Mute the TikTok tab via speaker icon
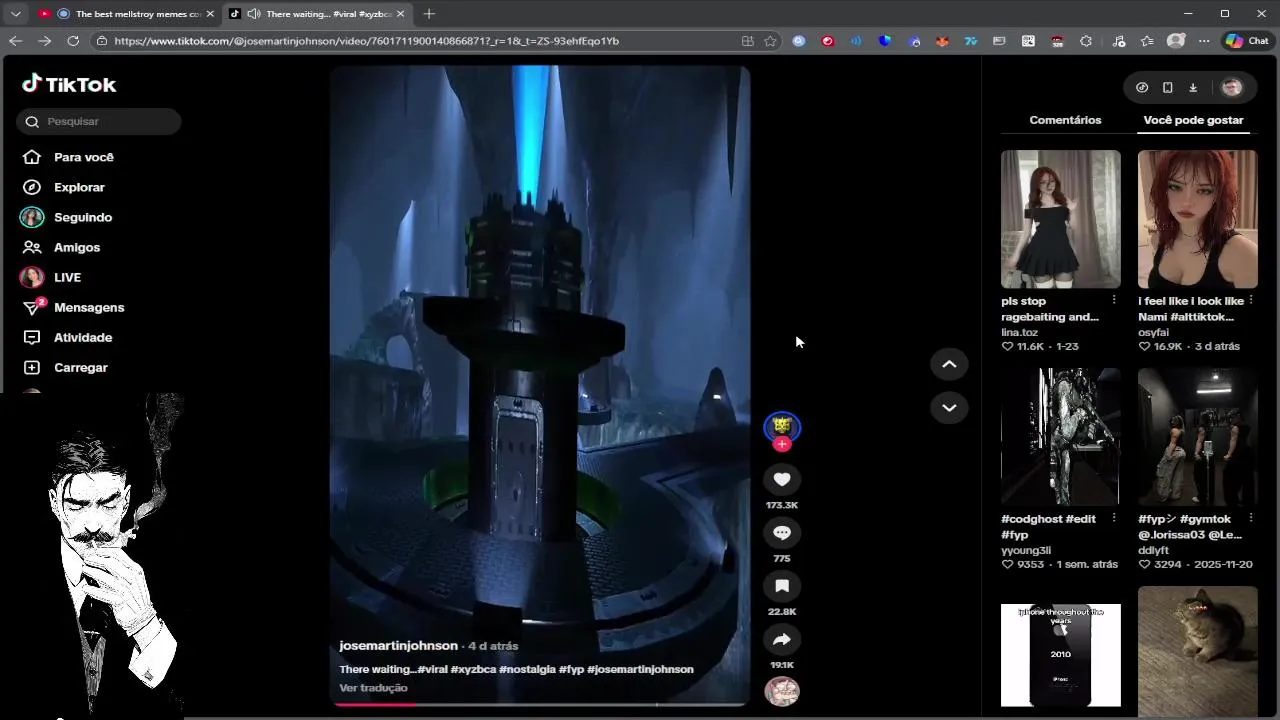 tap(253, 14)
